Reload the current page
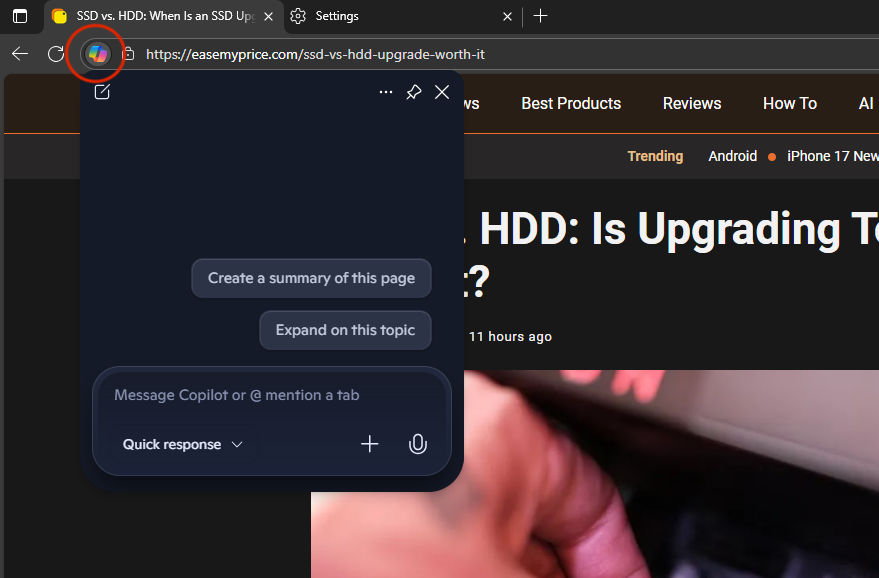 coord(55,54)
